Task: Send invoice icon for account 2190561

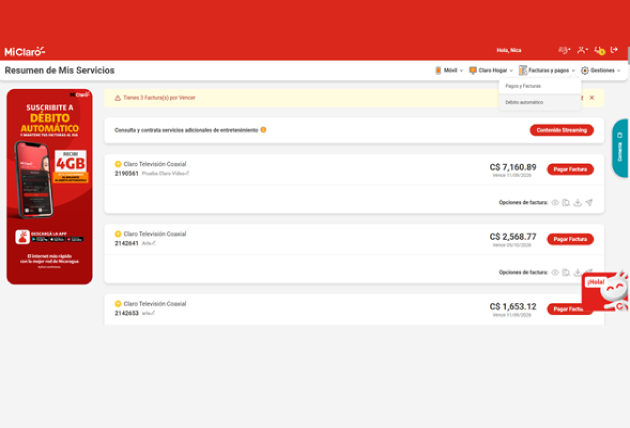Action: (x=589, y=203)
